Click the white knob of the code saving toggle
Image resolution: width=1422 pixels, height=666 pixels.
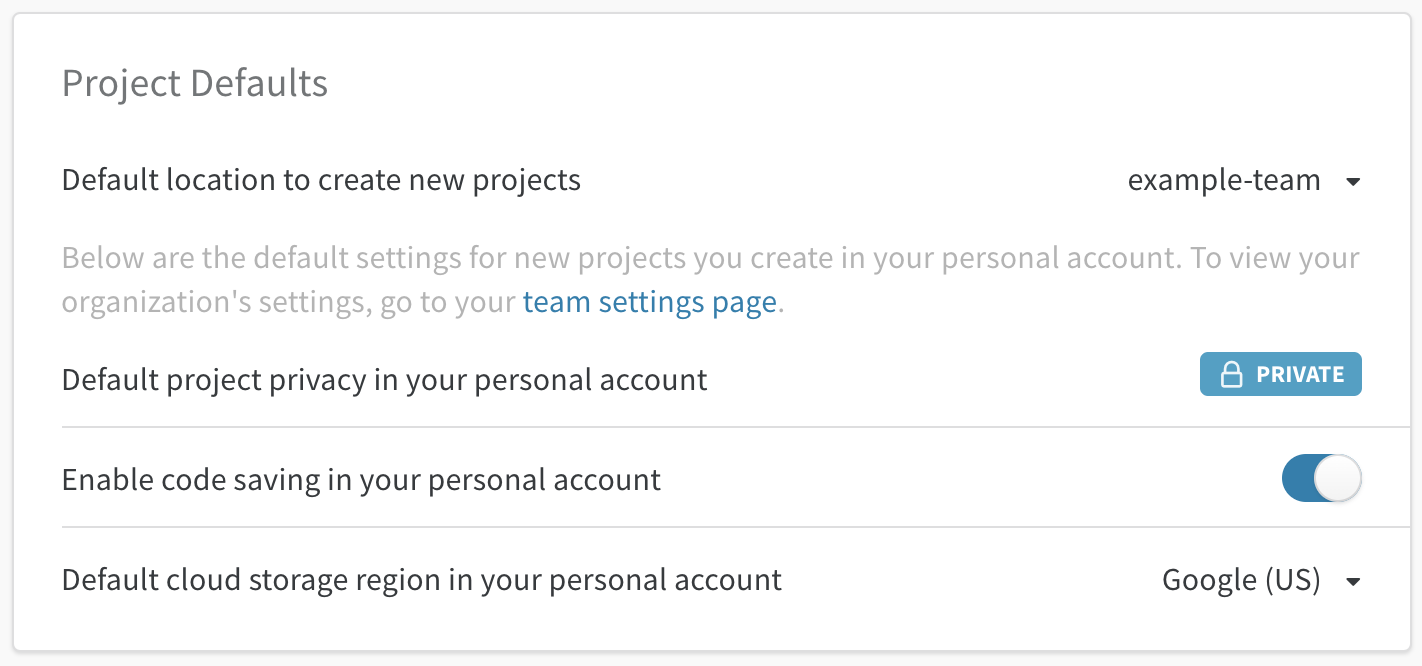tap(1337, 479)
